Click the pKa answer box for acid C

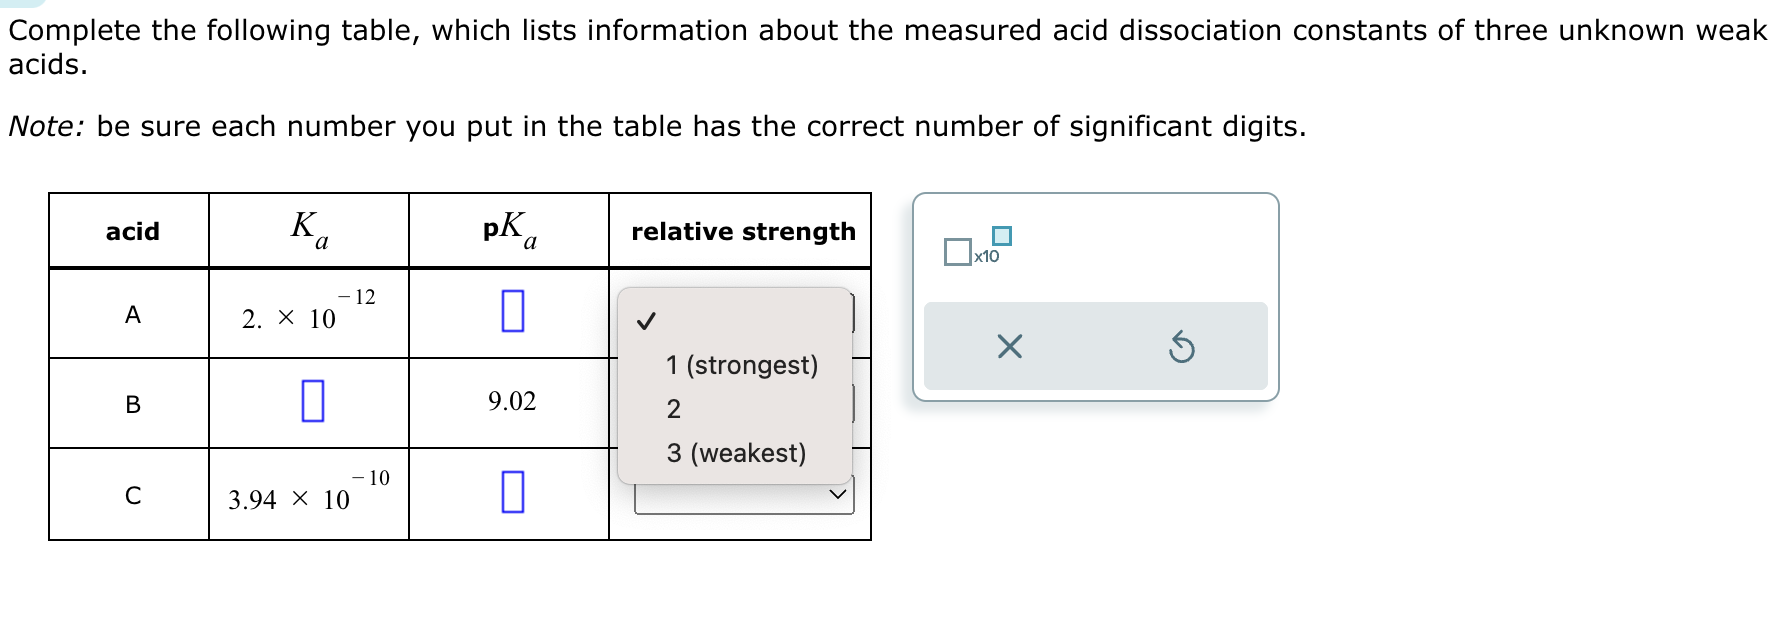[512, 493]
